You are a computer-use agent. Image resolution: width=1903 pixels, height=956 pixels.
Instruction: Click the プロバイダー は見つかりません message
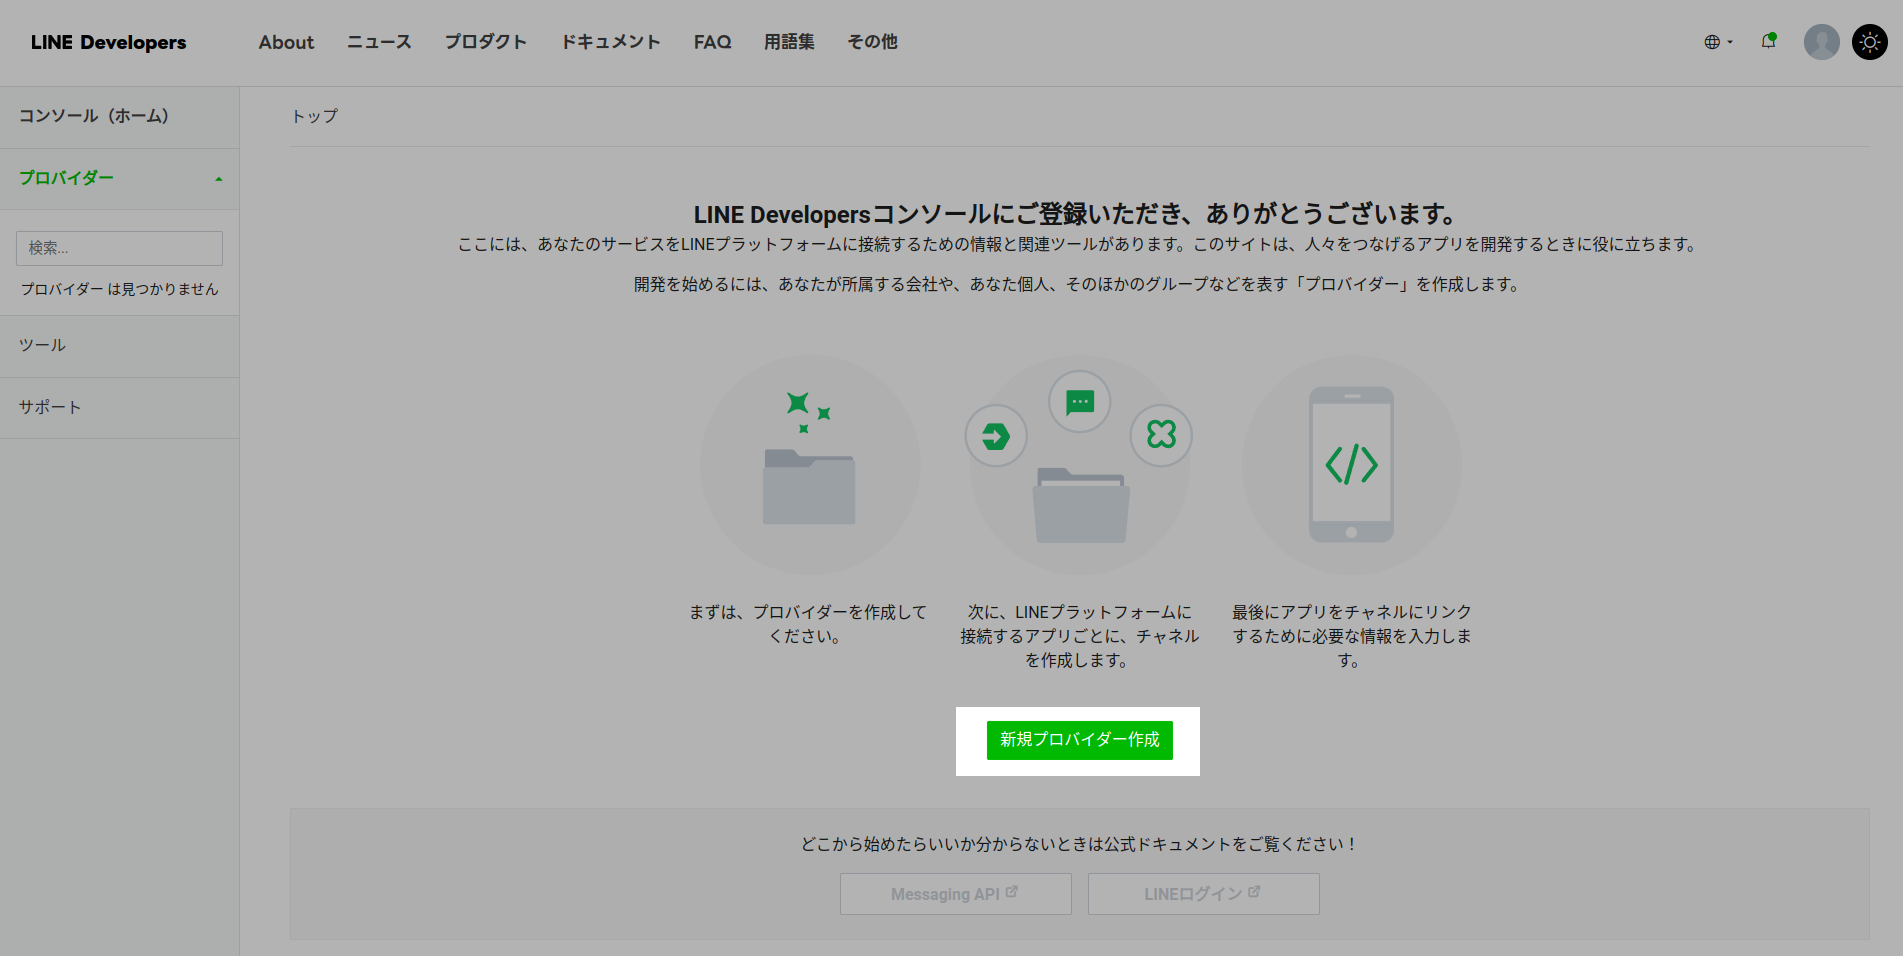tap(119, 289)
